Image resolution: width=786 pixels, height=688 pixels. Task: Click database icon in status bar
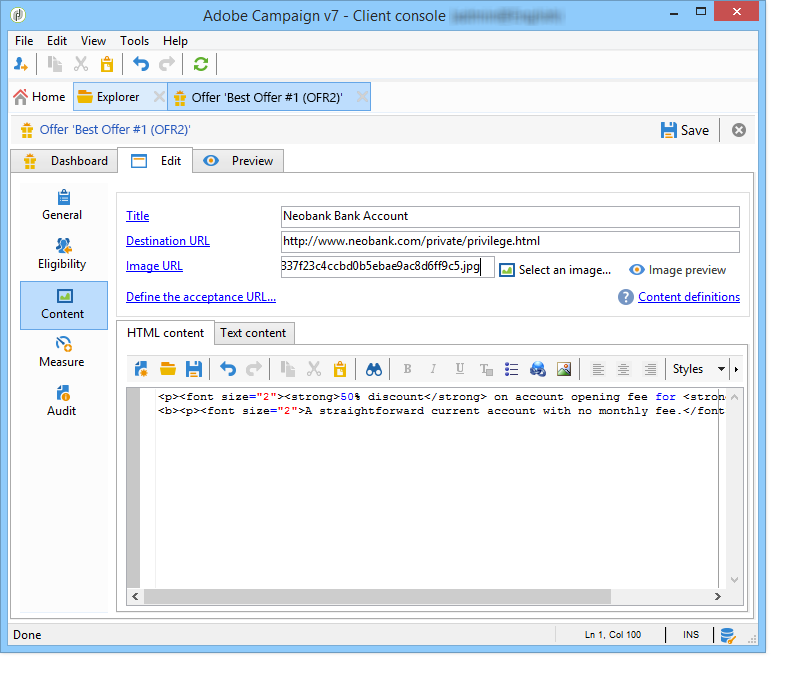tap(727, 635)
